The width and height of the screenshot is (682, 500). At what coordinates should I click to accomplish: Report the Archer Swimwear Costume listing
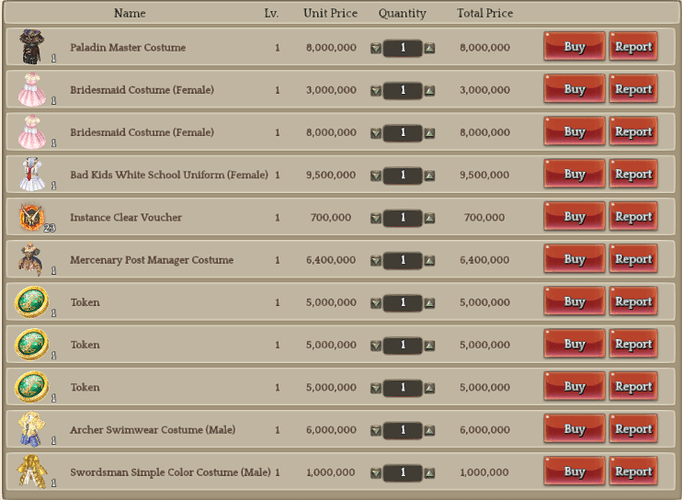pyautogui.click(x=633, y=429)
